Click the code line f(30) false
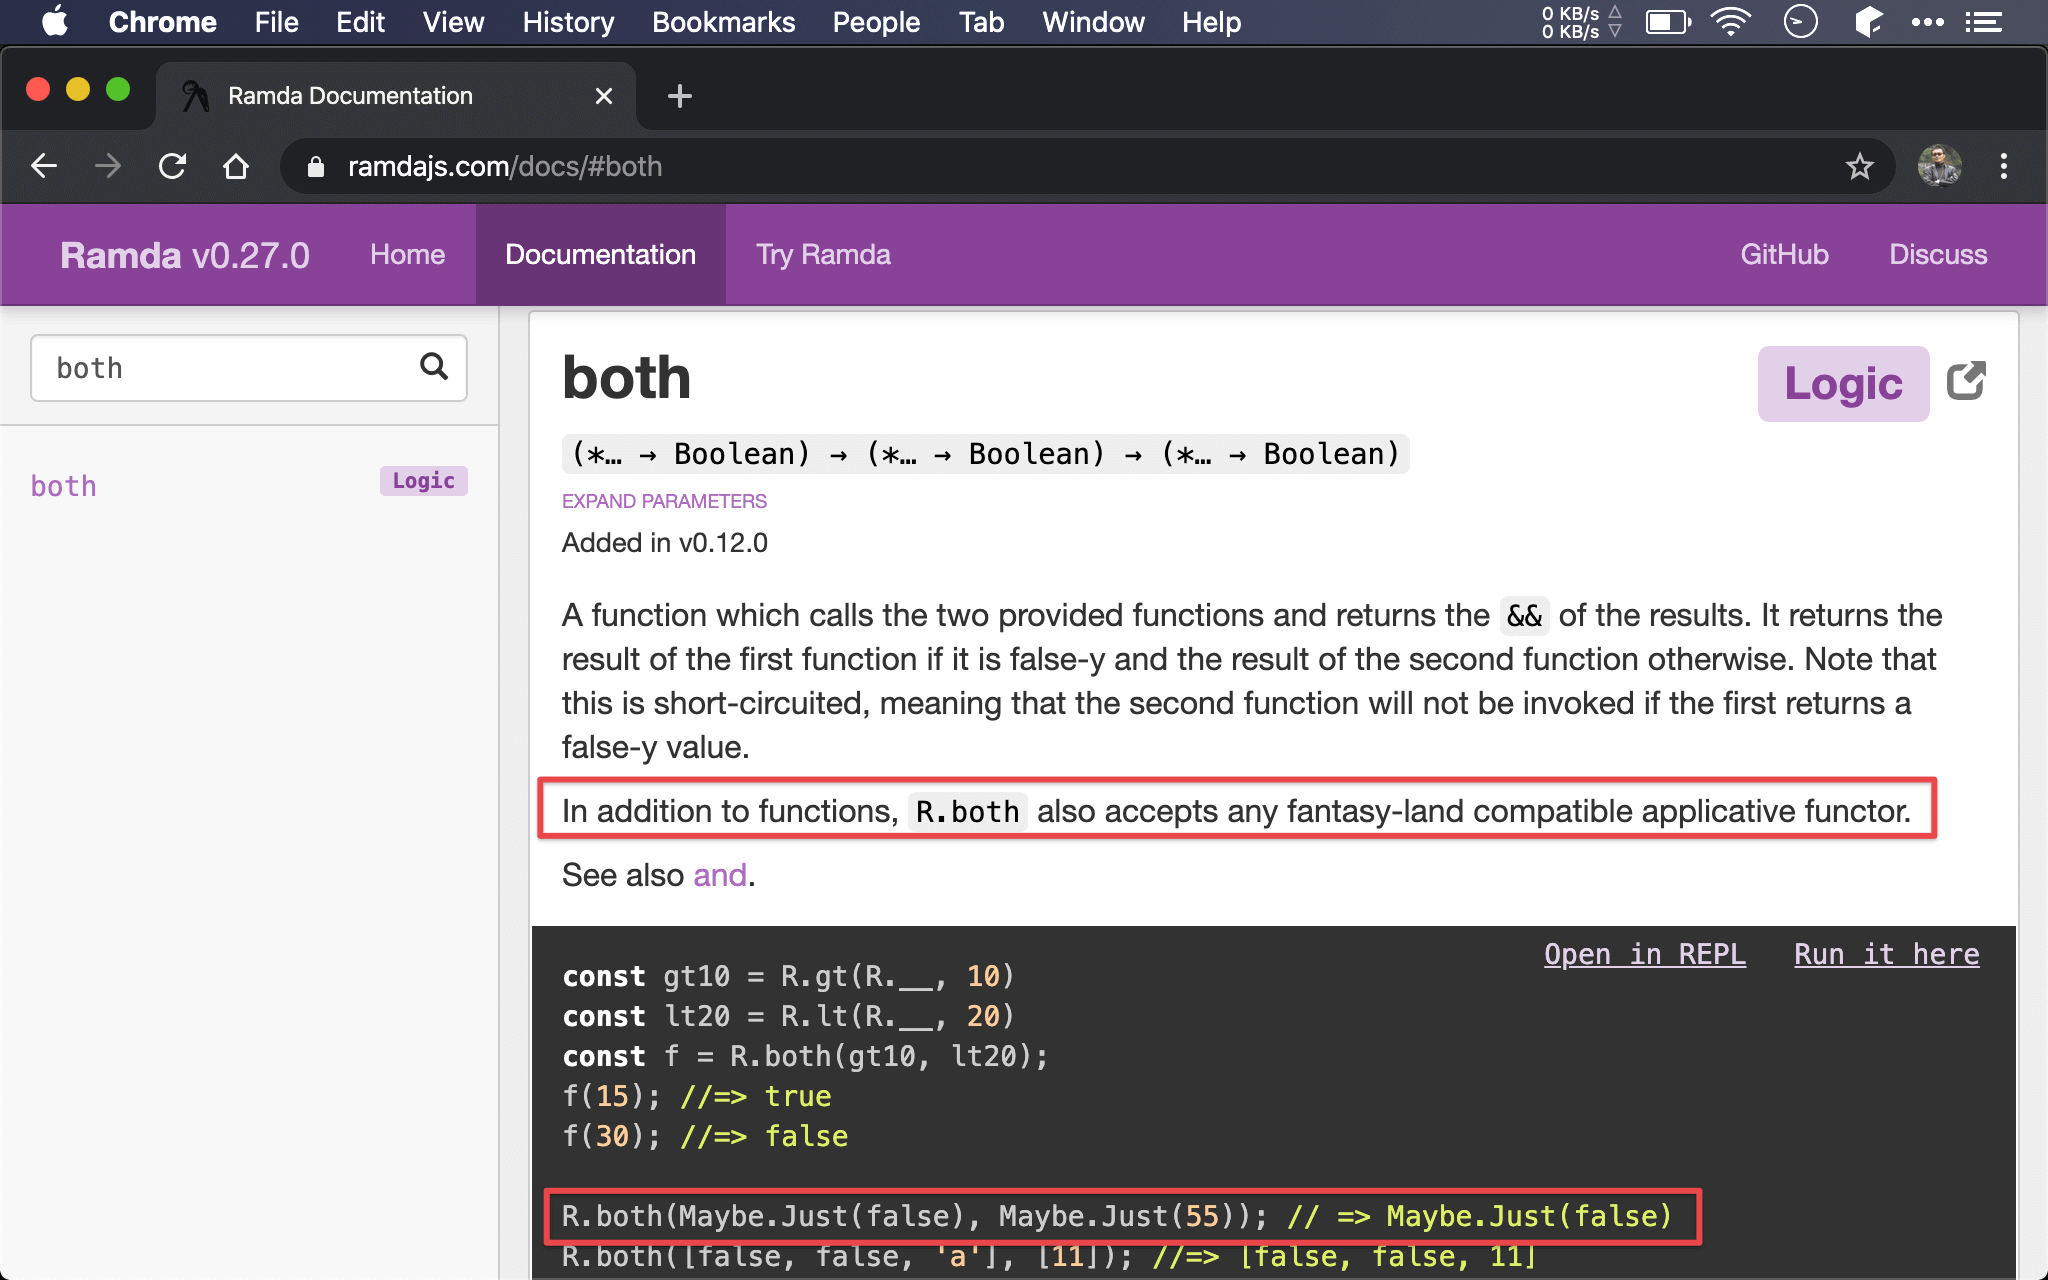Screen dimensions: 2048x1280 pos(705,1136)
